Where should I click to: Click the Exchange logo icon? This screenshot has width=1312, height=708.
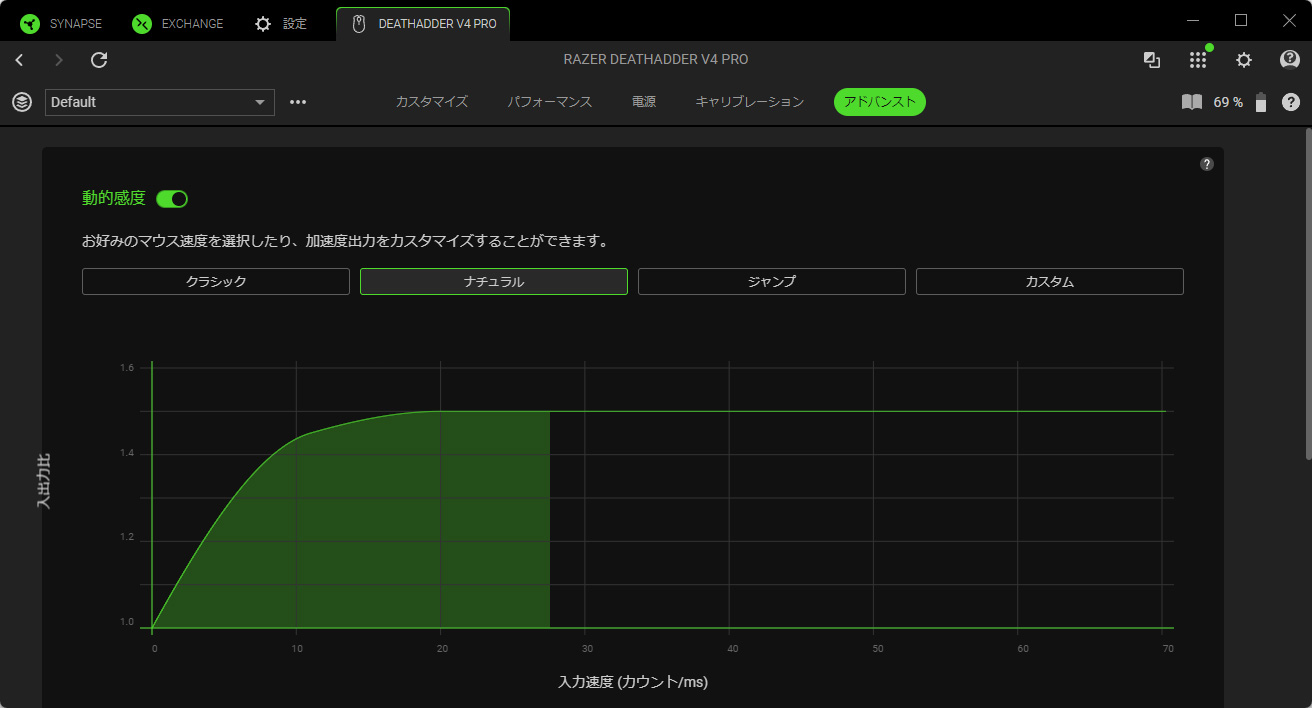142,23
